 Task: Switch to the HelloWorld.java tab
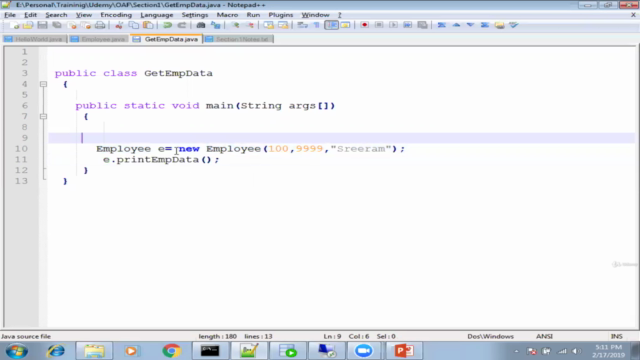click(x=35, y=39)
